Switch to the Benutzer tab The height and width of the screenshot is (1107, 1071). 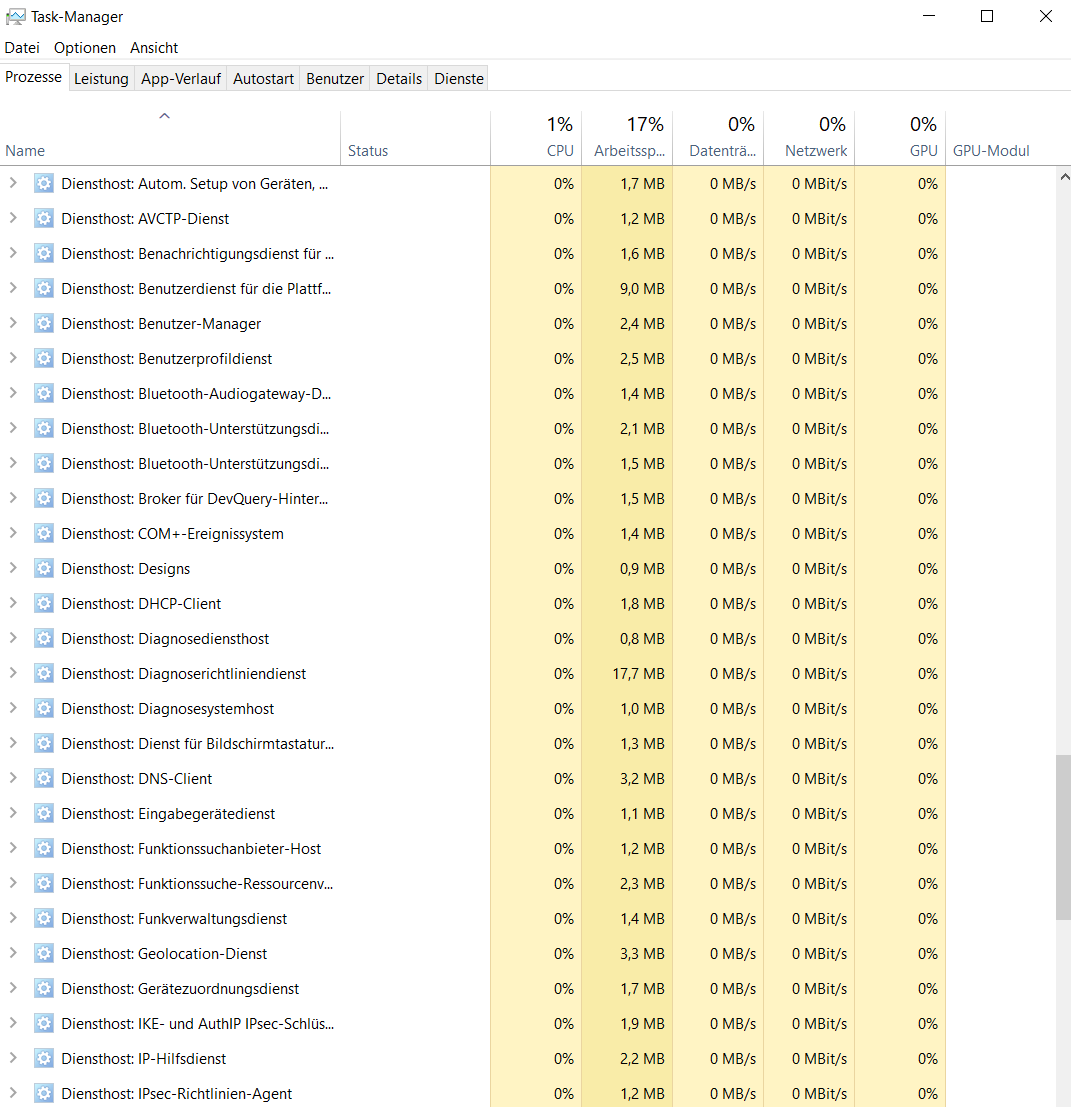pos(335,78)
